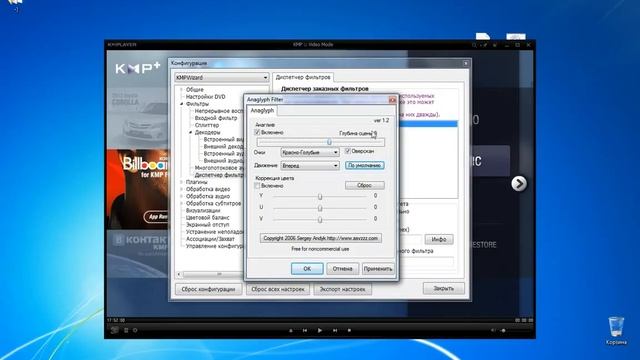Toggle the Оверскан checkbox
The image size is (640, 360).
pos(348,151)
